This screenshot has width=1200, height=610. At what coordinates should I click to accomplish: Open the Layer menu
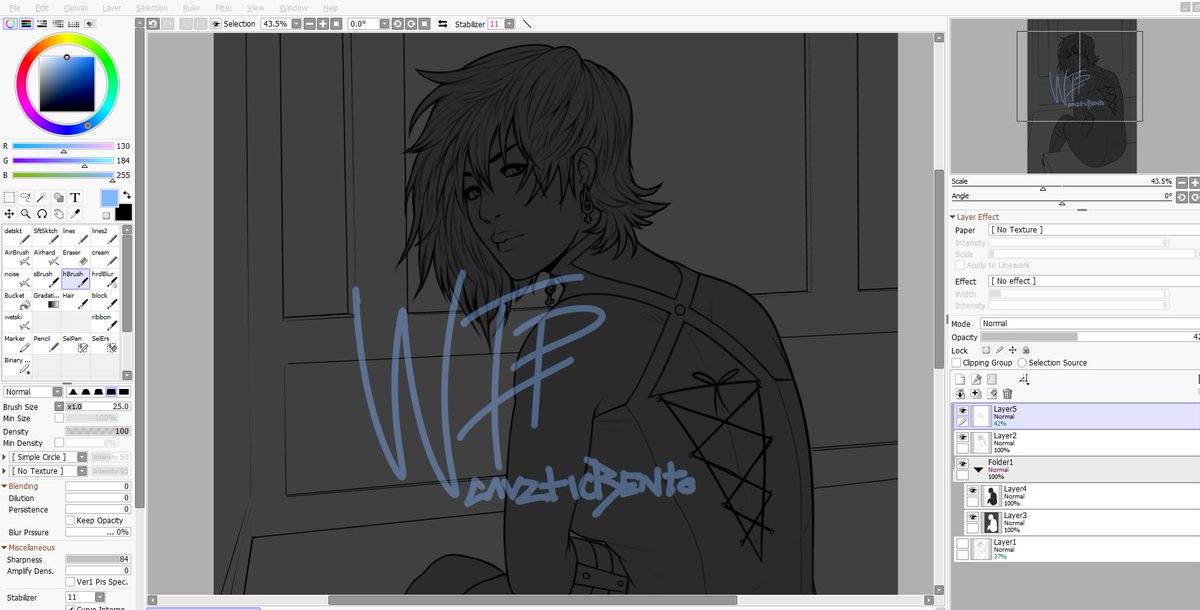click(x=112, y=8)
